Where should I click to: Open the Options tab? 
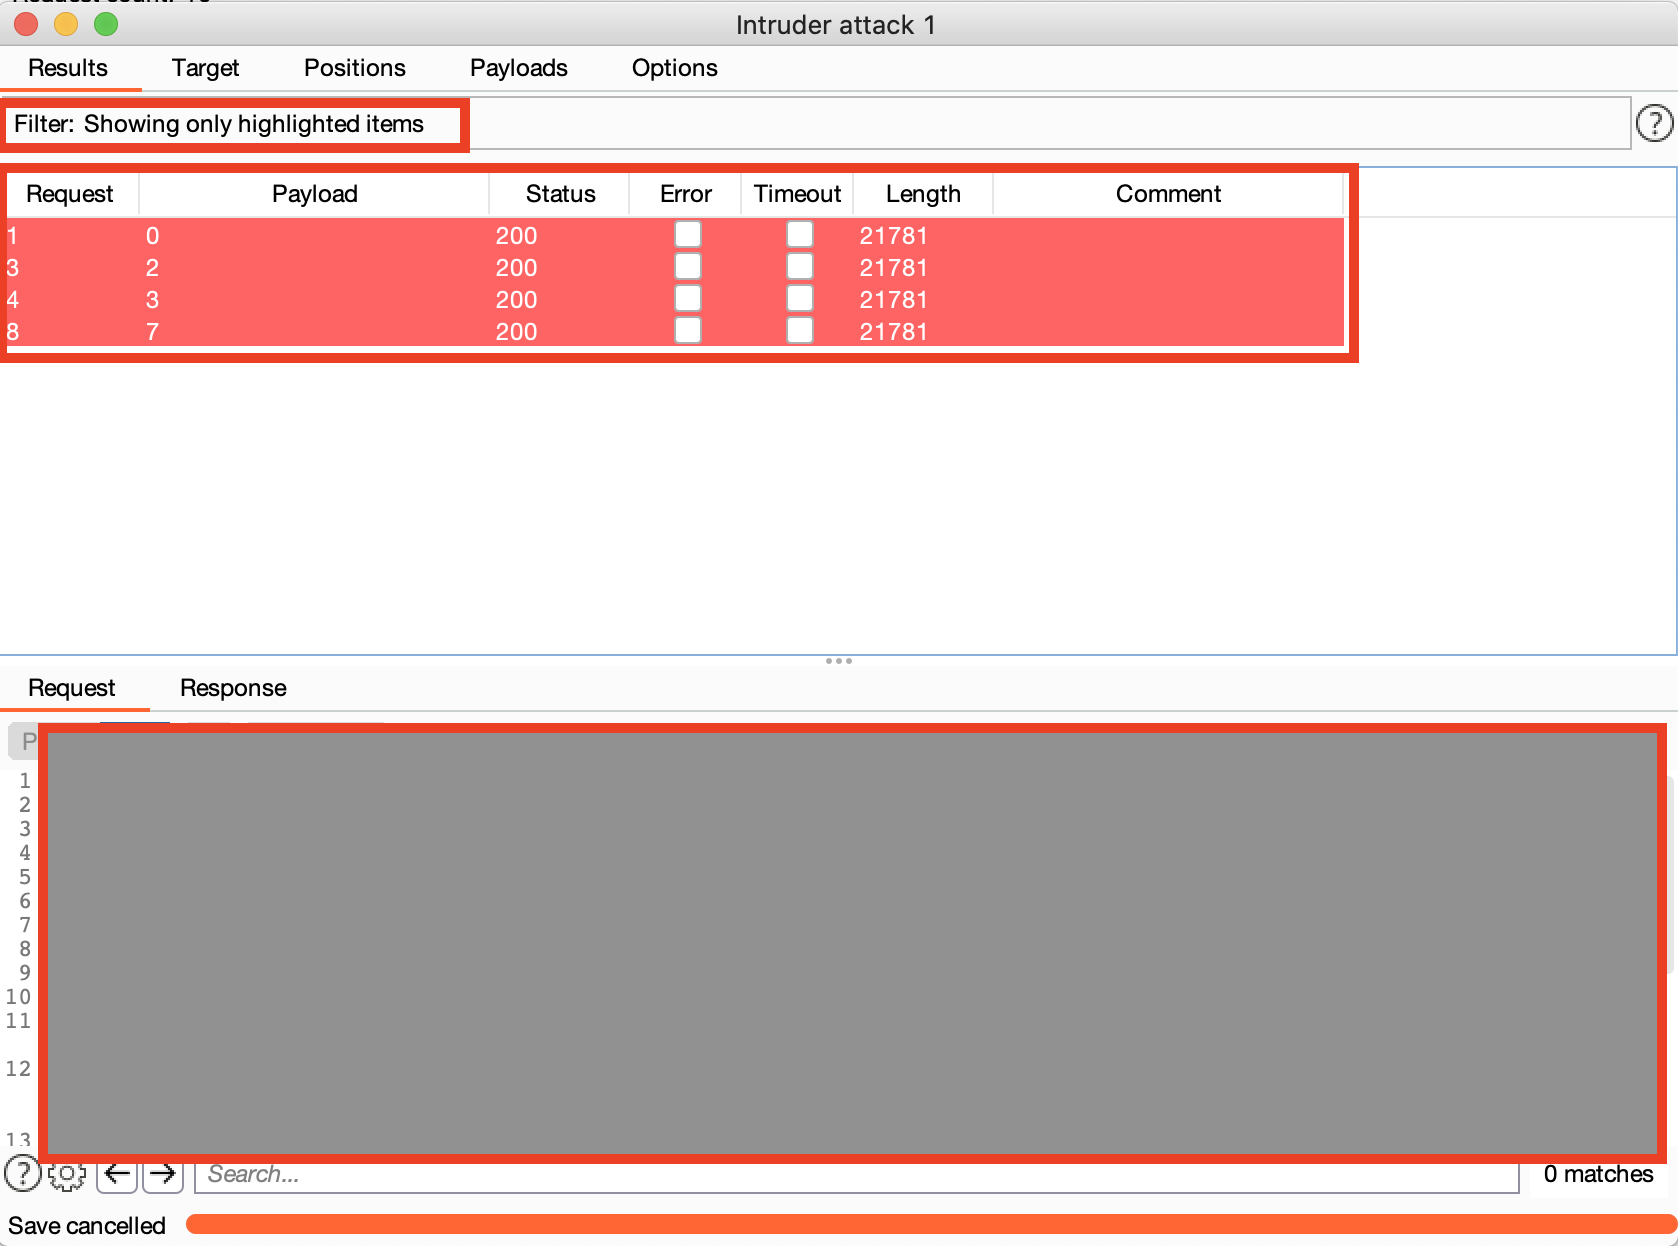[x=675, y=68]
